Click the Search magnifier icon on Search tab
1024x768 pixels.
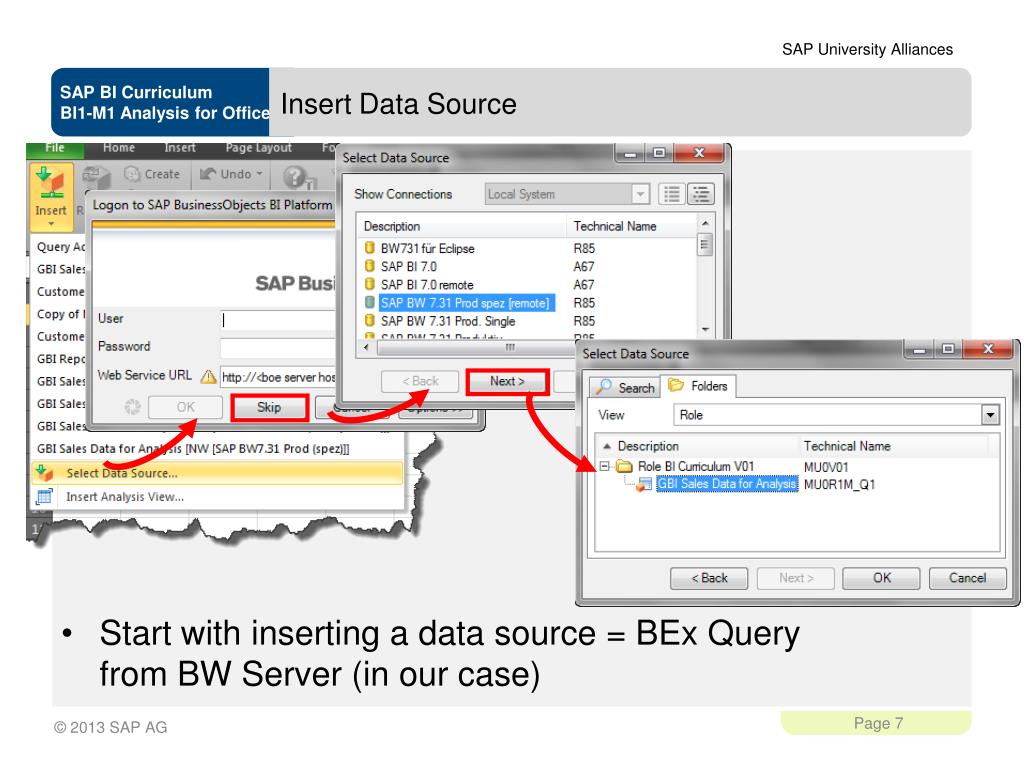click(x=603, y=386)
